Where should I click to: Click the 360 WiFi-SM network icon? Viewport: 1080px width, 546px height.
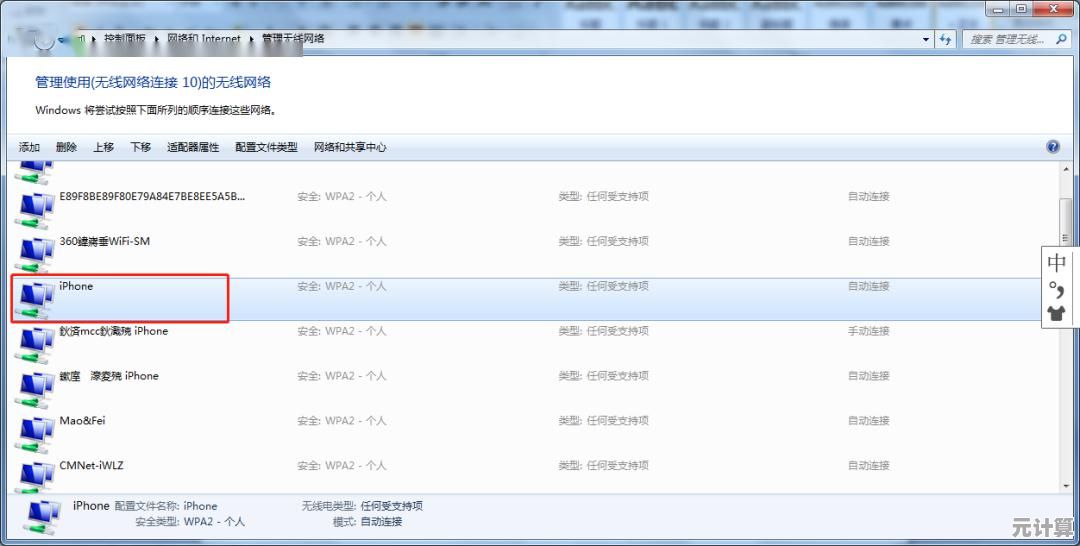(37, 254)
